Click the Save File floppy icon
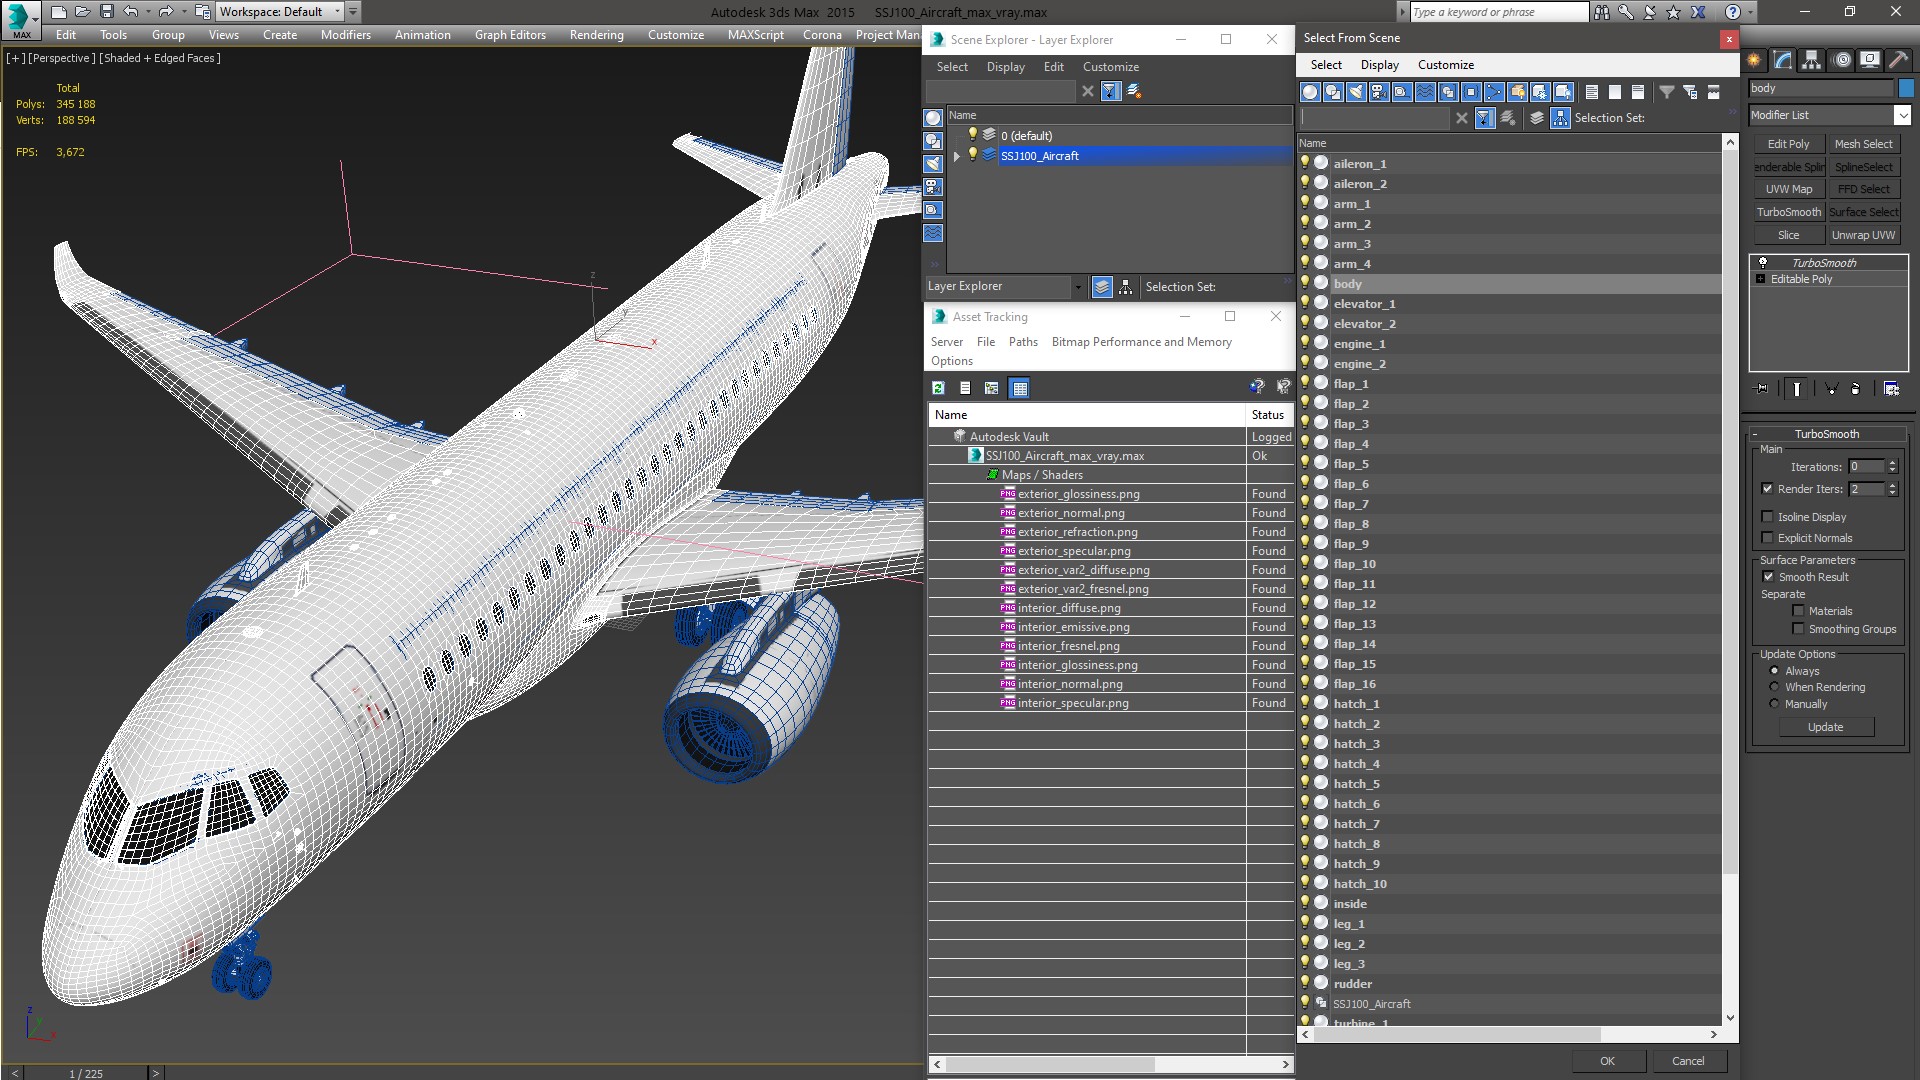1920x1080 pixels. [107, 12]
